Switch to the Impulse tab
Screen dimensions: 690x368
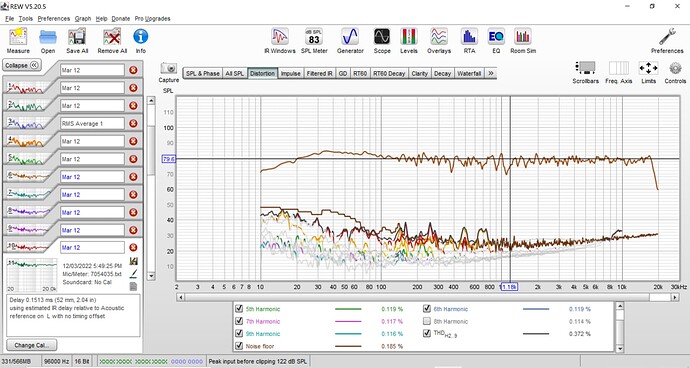[x=290, y=74]
